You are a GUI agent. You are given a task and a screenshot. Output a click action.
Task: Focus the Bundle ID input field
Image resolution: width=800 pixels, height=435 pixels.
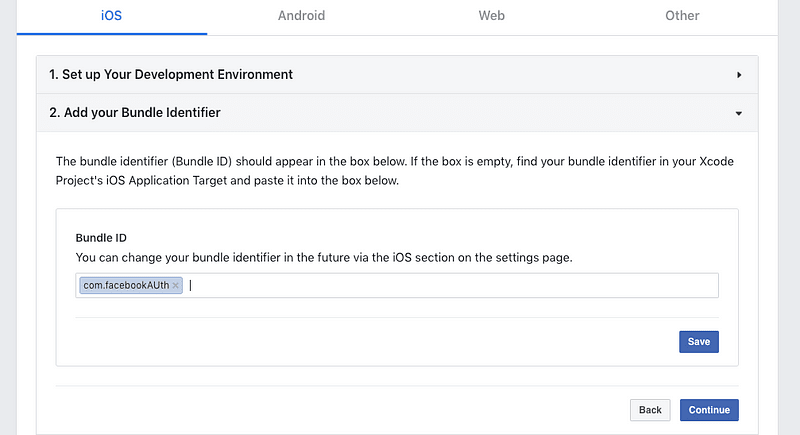point(397,286)
